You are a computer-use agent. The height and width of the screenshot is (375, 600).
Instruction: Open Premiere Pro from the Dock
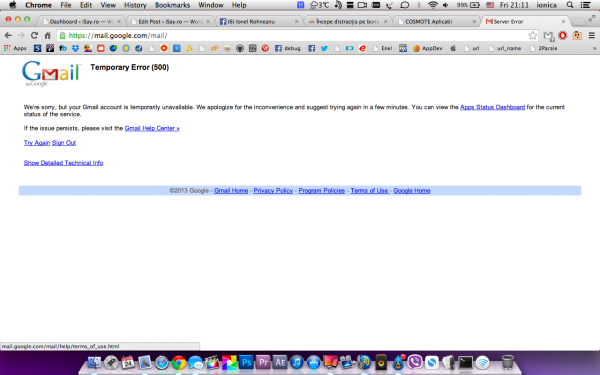tap(263, 362)
